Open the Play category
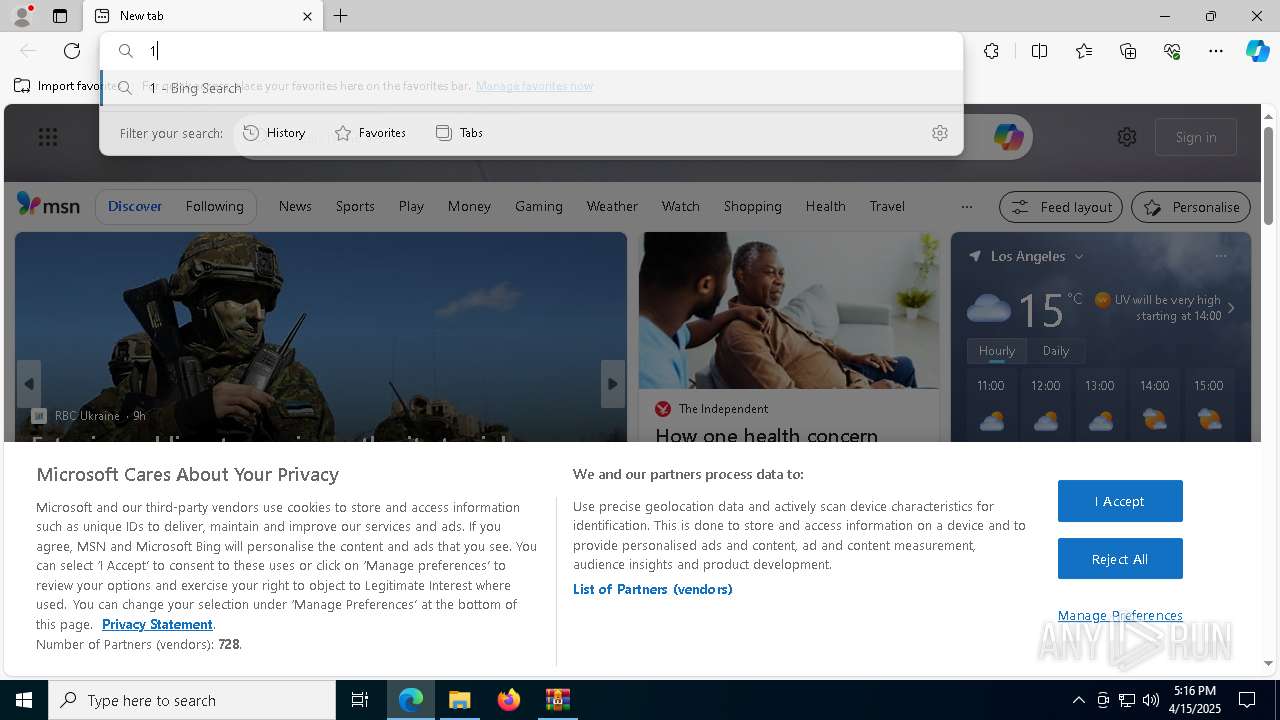 [411, 206]
